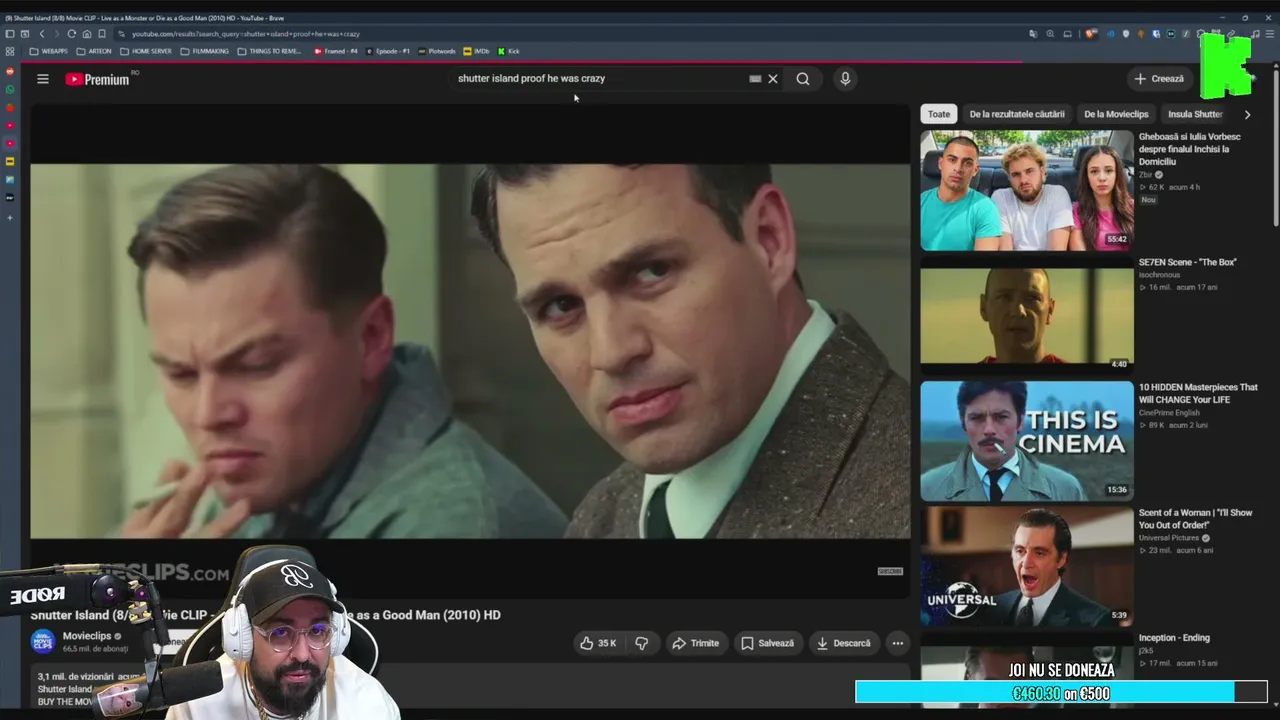Add a new sidebar item with plus
Viewport: 1280px width, 720px height.
pyautogui.click(x=10, y=217)
